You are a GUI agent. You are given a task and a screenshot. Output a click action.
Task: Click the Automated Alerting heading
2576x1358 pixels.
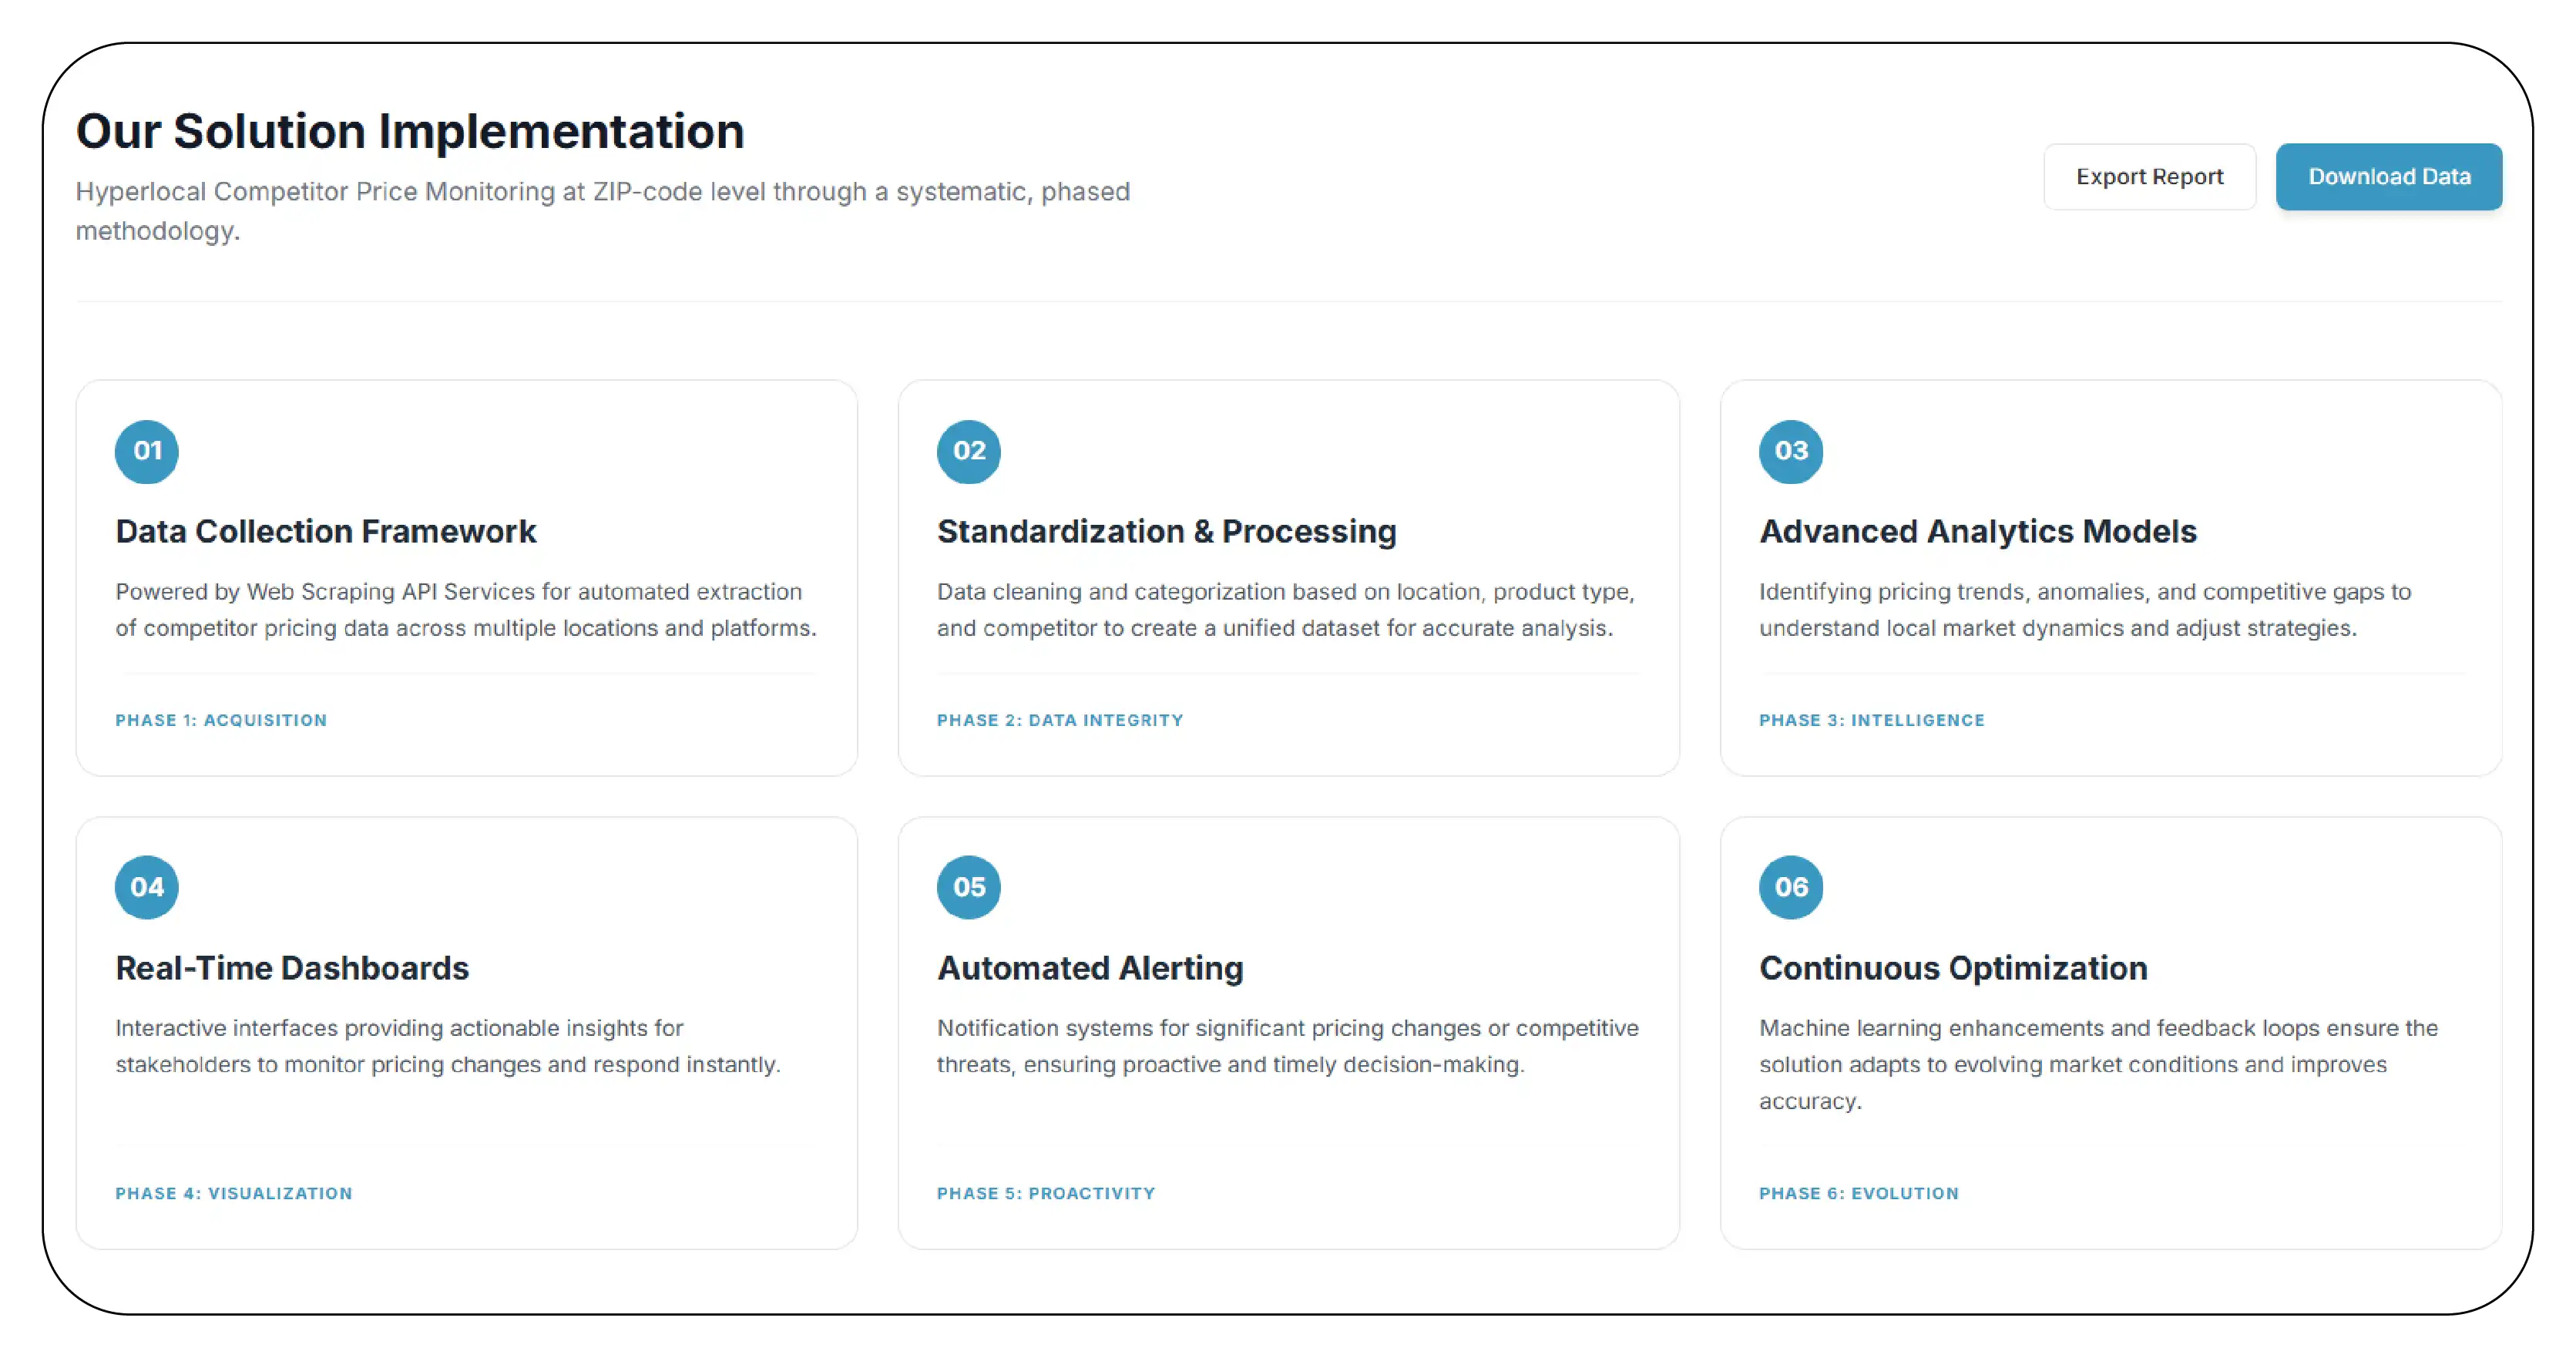[1090, 968]
